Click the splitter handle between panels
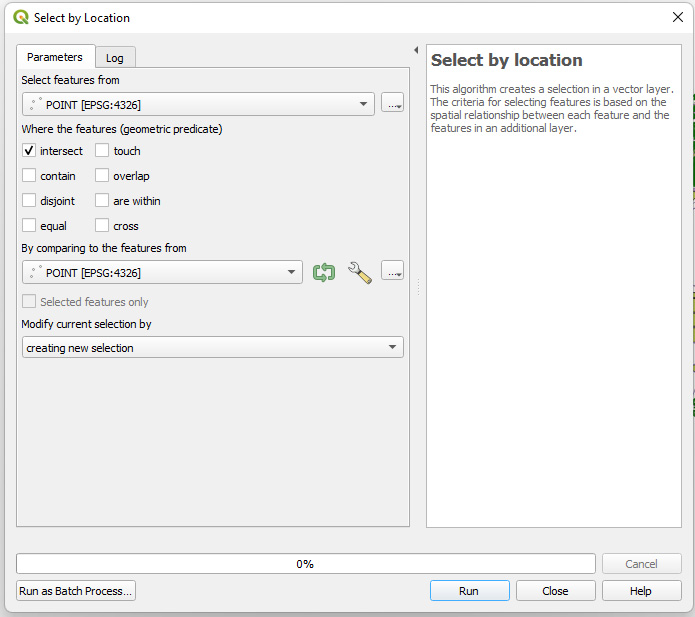The height and width of the screenshot is (617, 695). (418, 287)
